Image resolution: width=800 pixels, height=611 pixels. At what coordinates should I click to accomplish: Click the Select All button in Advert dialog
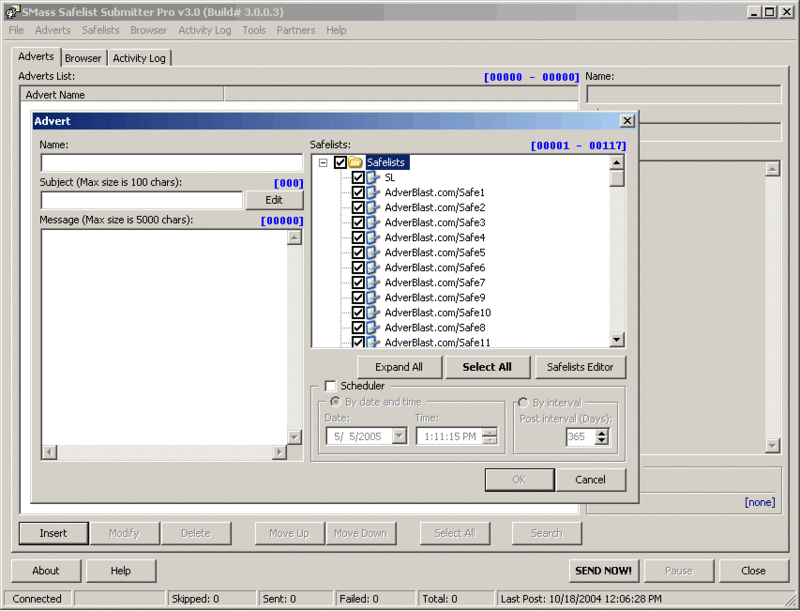[487, 367]
